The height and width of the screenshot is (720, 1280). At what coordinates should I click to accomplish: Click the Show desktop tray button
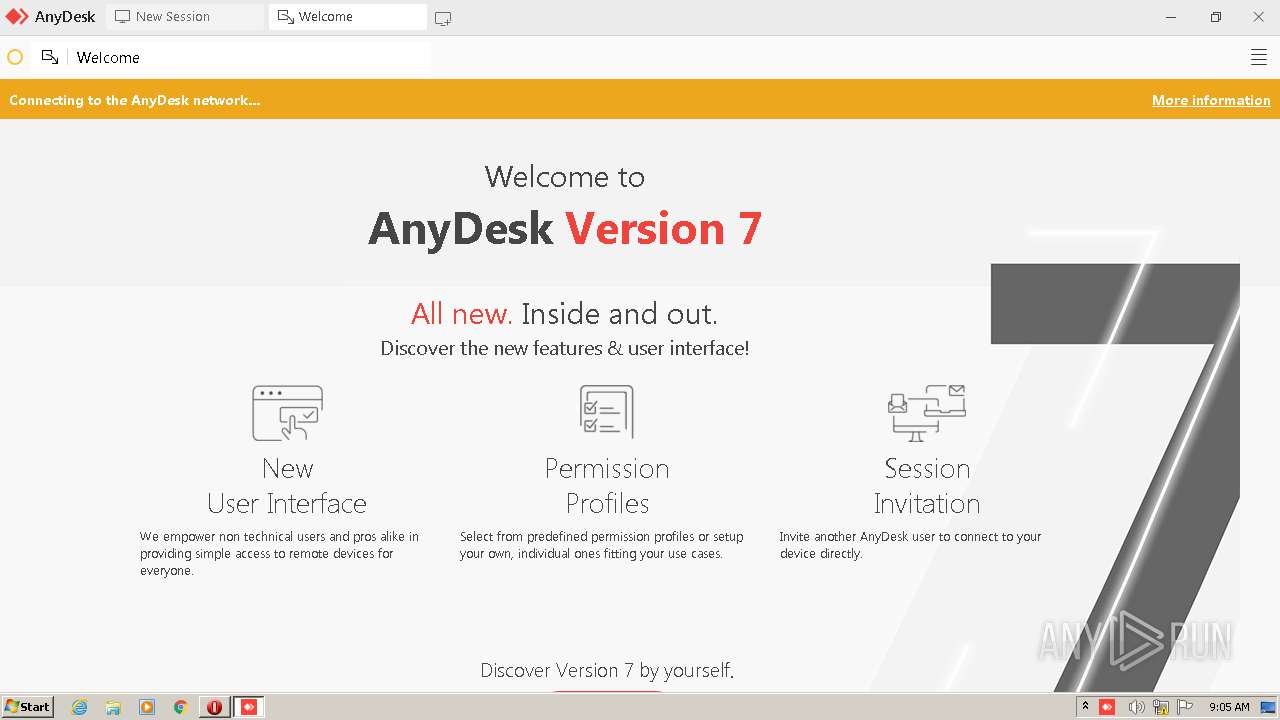pos(1268,707)
